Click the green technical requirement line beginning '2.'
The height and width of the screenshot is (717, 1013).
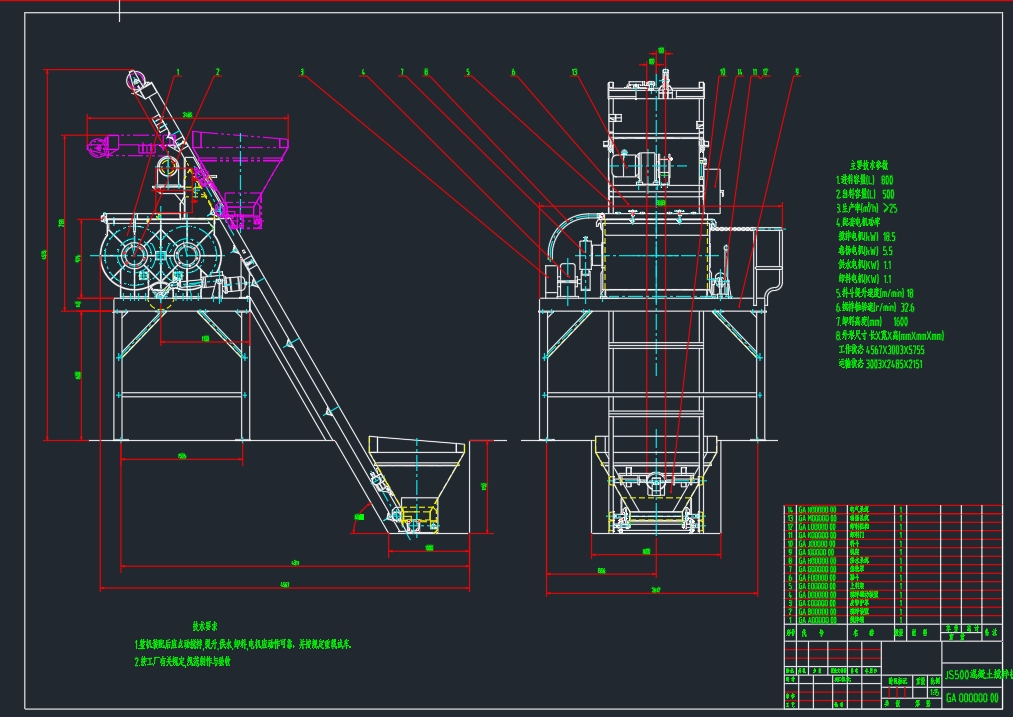point(183,661)
